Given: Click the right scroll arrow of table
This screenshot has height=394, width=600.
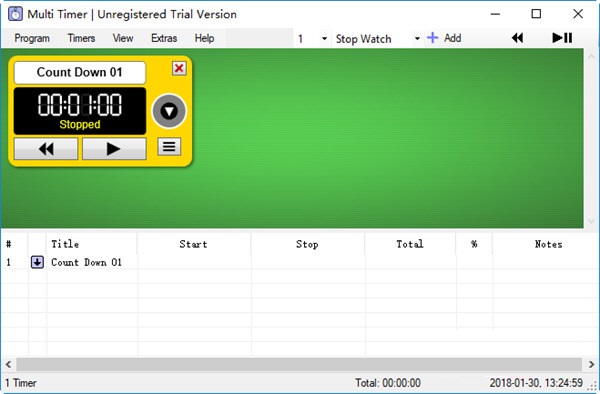Looking at the screenshot, I should click(591, 364).
